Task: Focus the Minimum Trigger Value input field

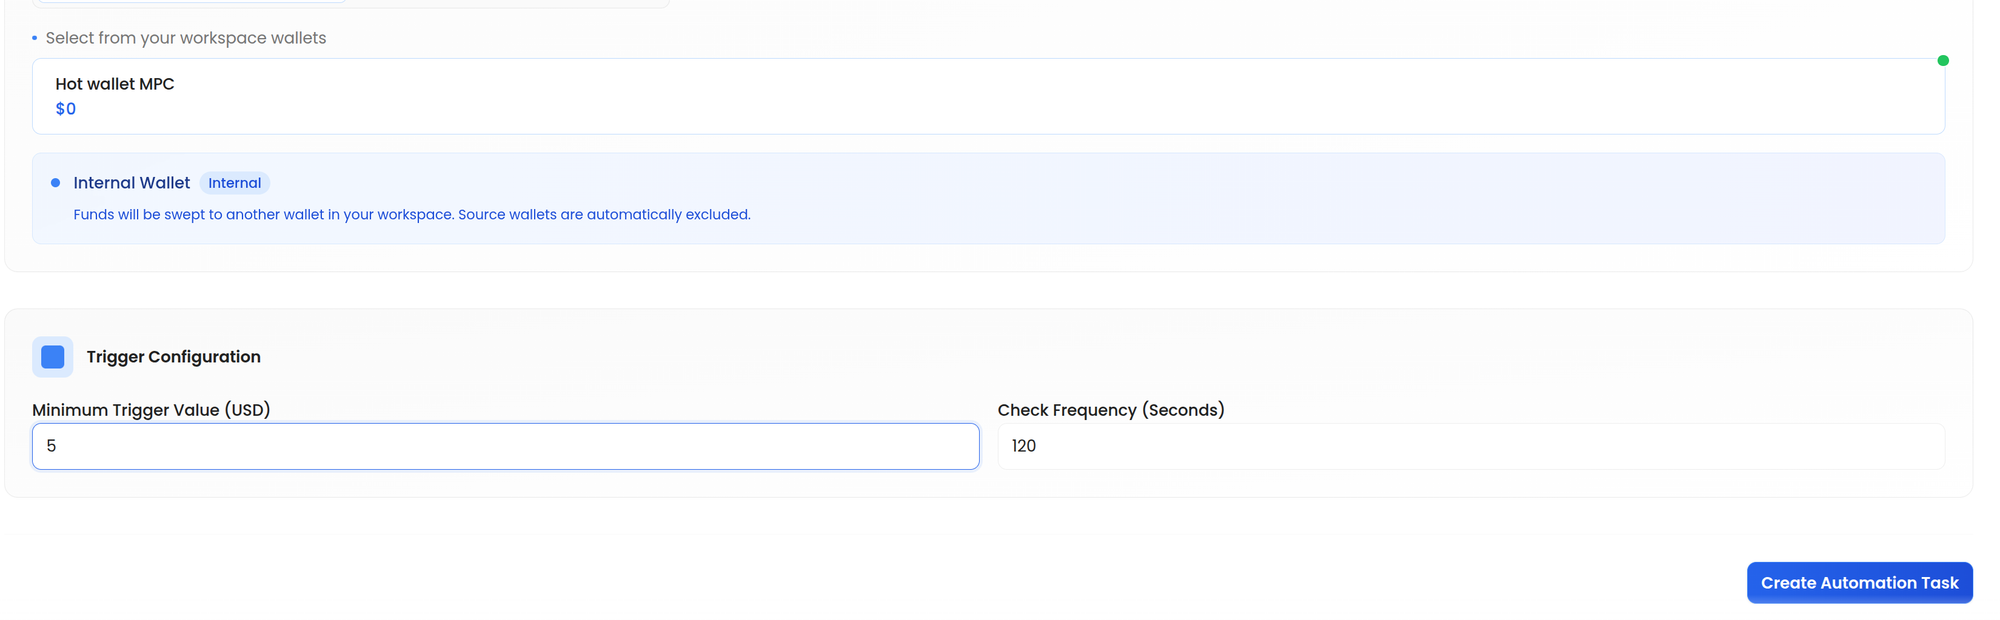Action: point(505,446)
